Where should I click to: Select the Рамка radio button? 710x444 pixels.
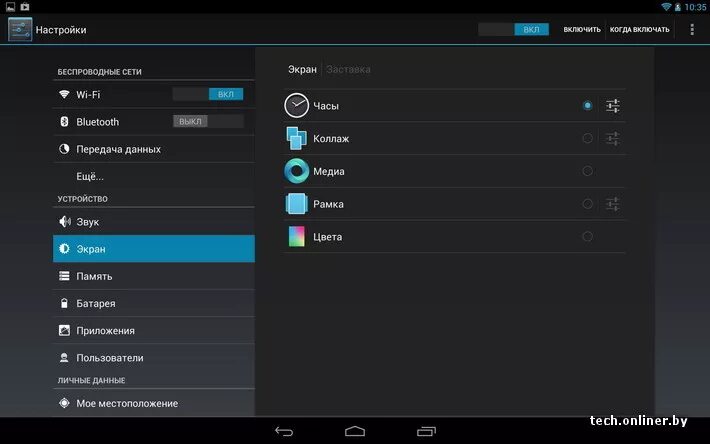[587, 204]
